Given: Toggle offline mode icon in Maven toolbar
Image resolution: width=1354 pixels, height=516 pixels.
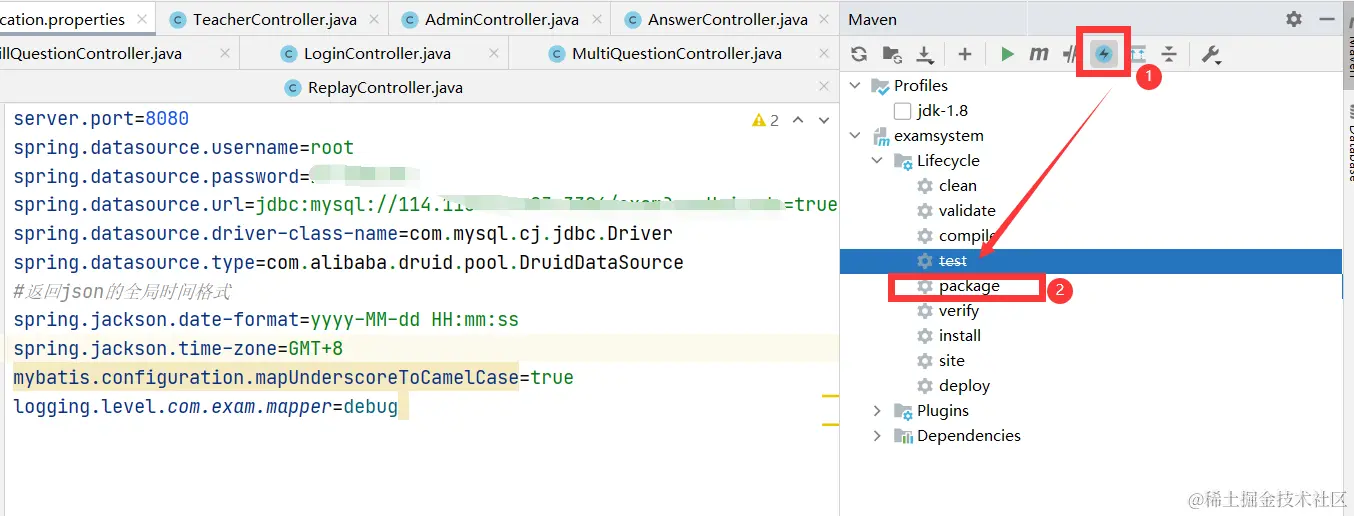Looking at the screenshot, I should [x=1069, y=54].
